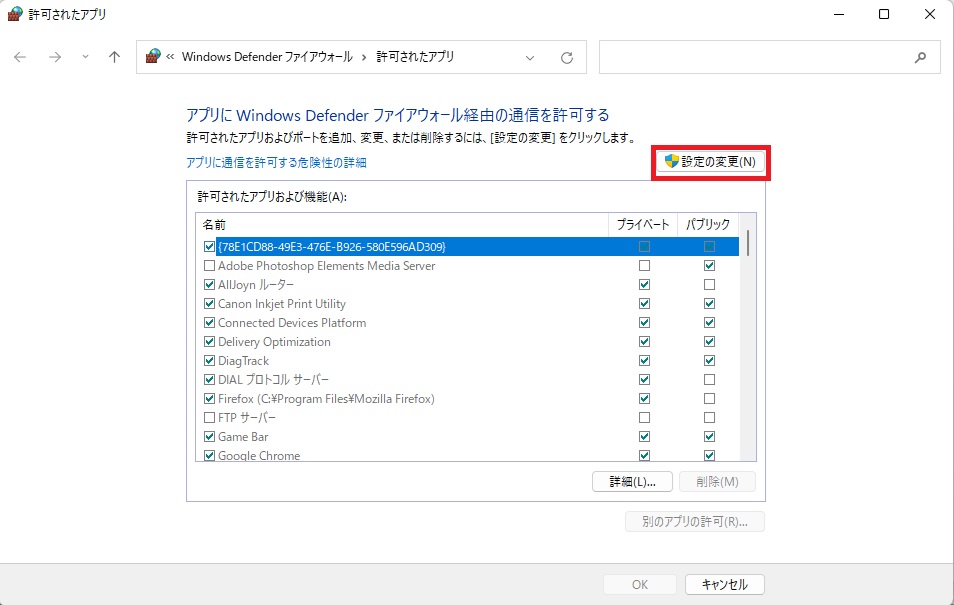
Task: Click the 名前 column header
Action: click(402, 225)
